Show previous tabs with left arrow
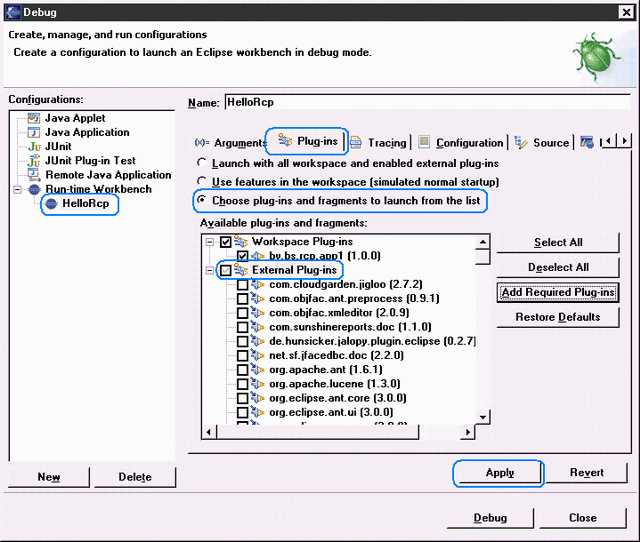The width and height of the screenshot is (640, 542). pyautogui.click(x=609, y=141)
